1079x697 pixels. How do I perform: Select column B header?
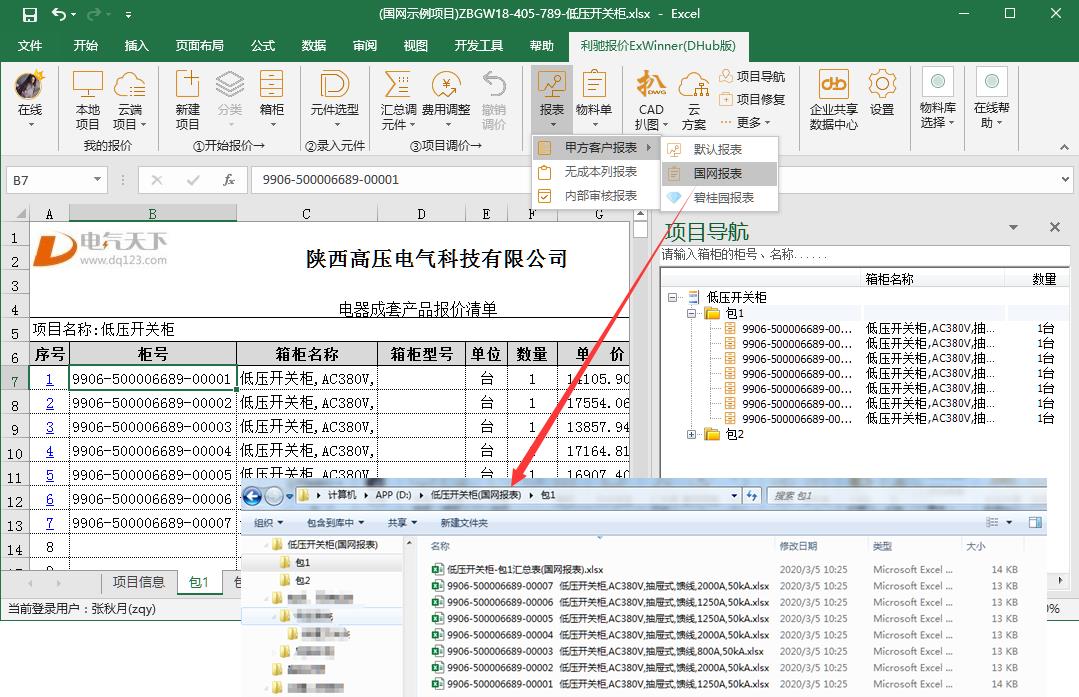pos(152,214)
